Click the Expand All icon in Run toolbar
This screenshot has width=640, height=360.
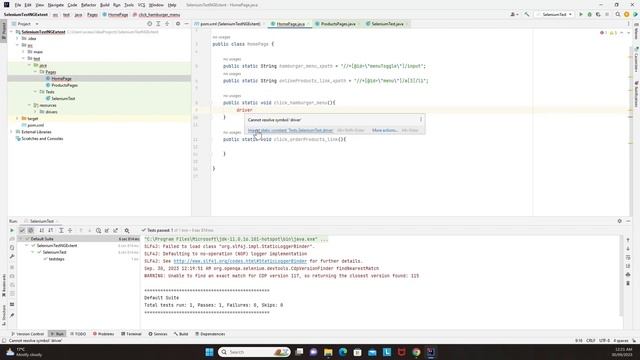pyautogui.click(x=61, y=231)
